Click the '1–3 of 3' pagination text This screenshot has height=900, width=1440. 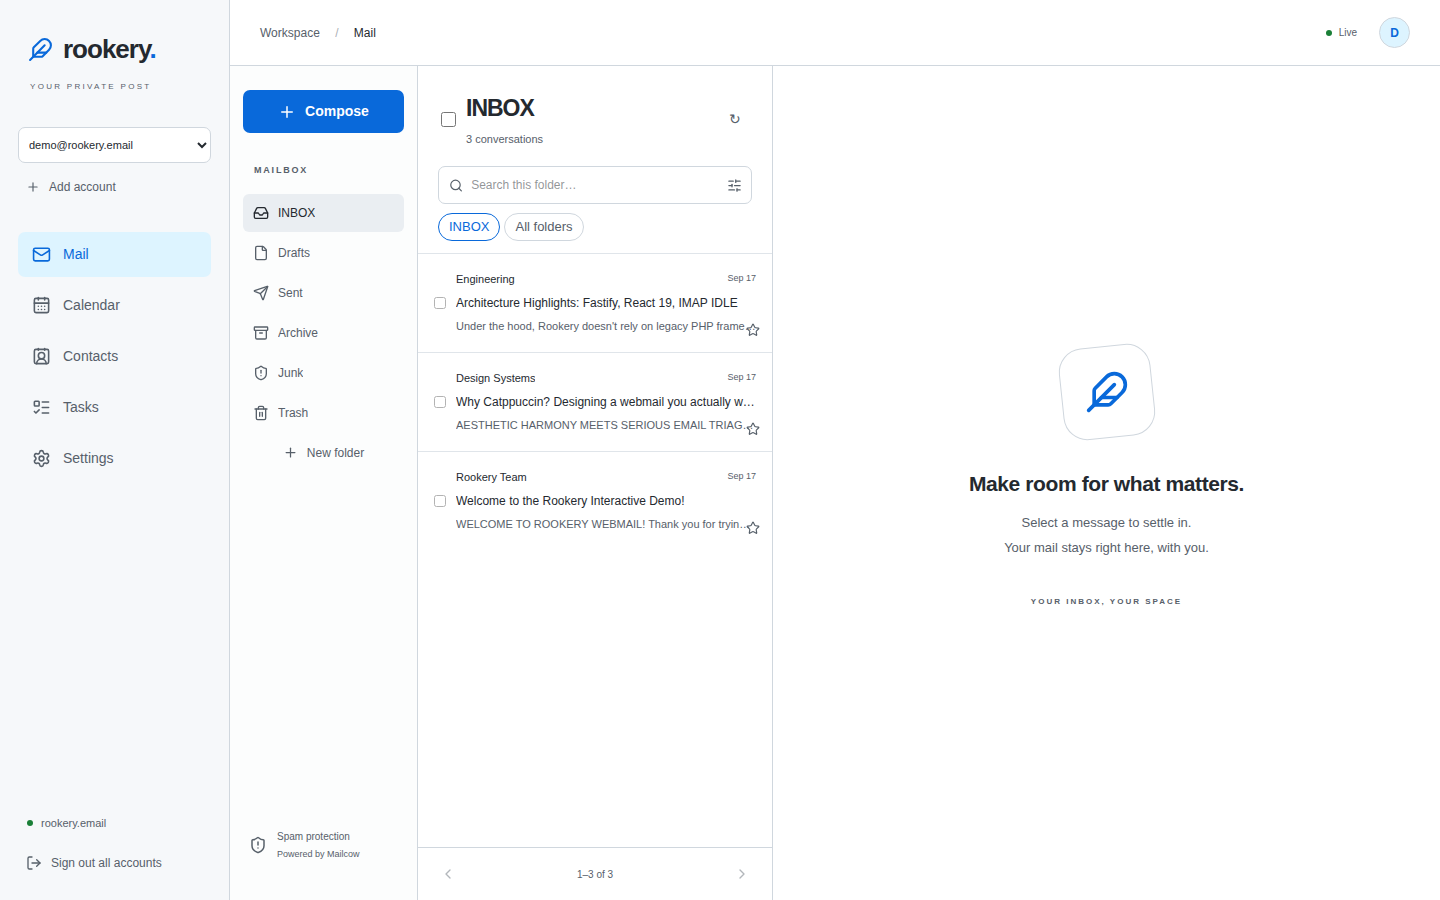(595, 874)
